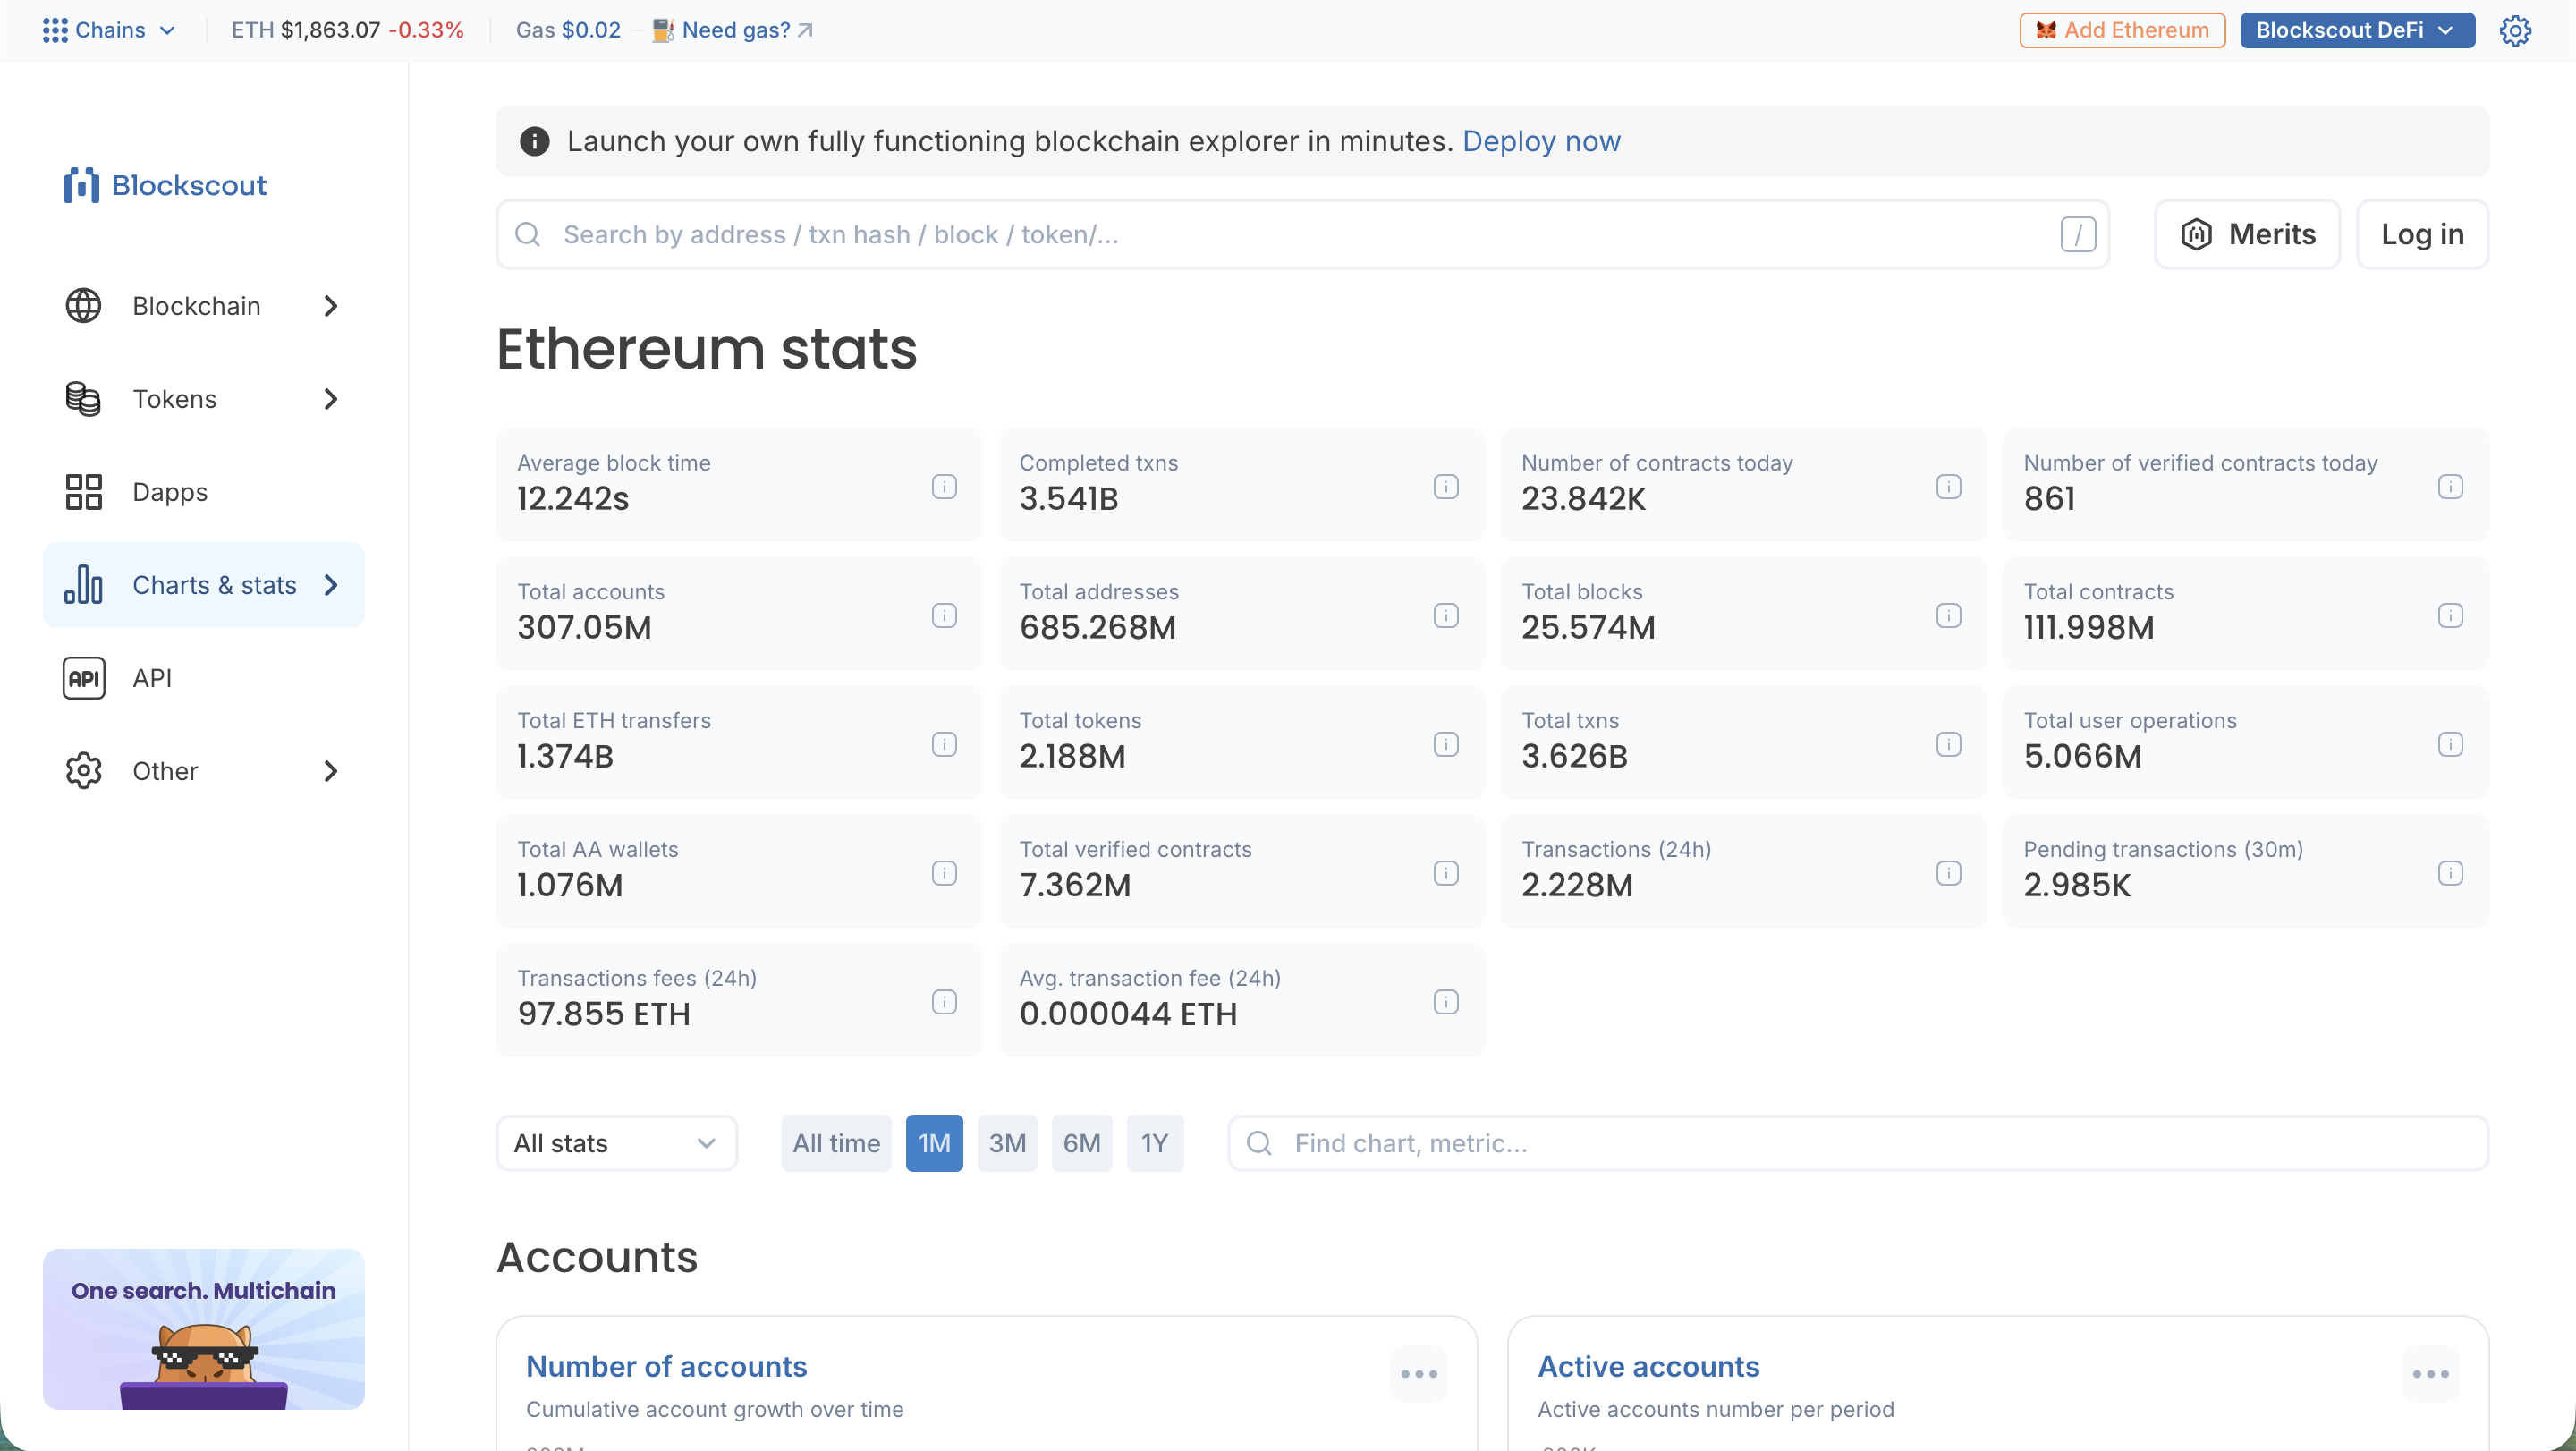Click the slash shortcut icon in search
Viewport: 2576px width, 1451px height.
tap(2078, 234)
